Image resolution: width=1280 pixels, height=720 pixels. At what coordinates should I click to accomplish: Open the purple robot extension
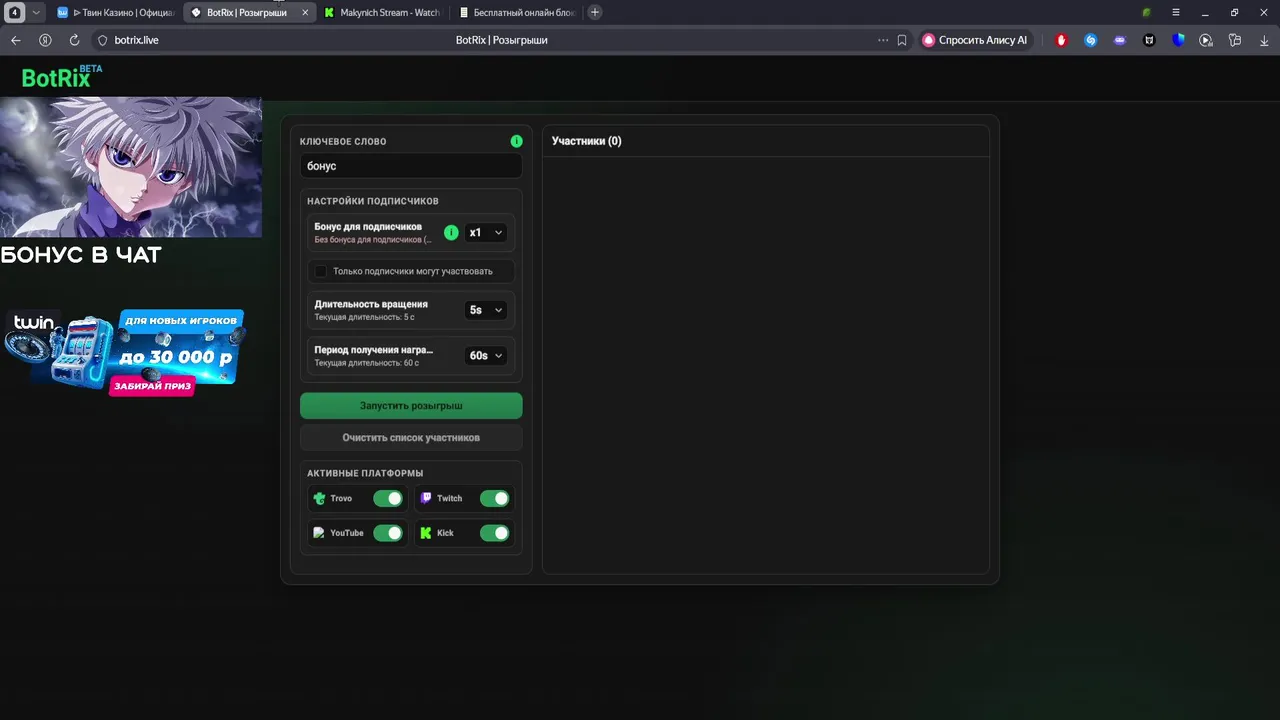coord(1120,40)
